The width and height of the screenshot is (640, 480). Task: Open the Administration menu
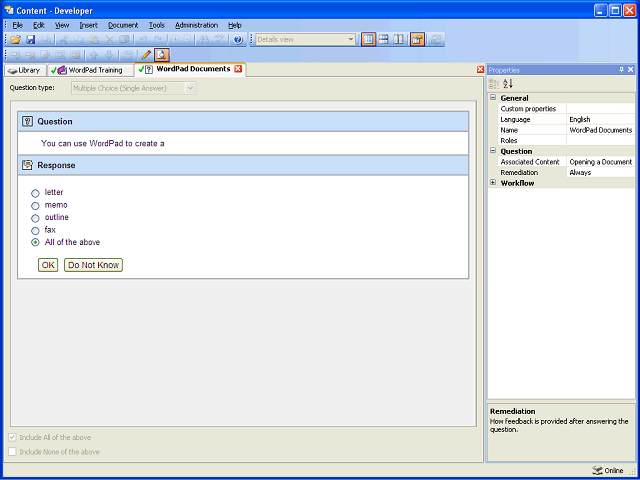coord(196,25)
